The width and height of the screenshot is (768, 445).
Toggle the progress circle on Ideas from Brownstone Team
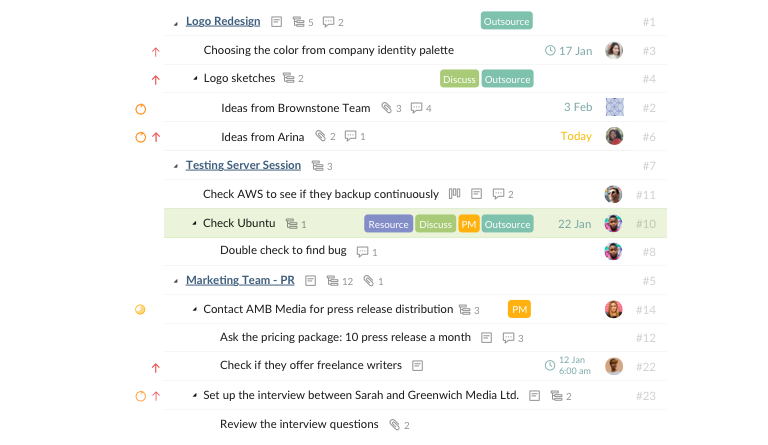tap(141, 109)
